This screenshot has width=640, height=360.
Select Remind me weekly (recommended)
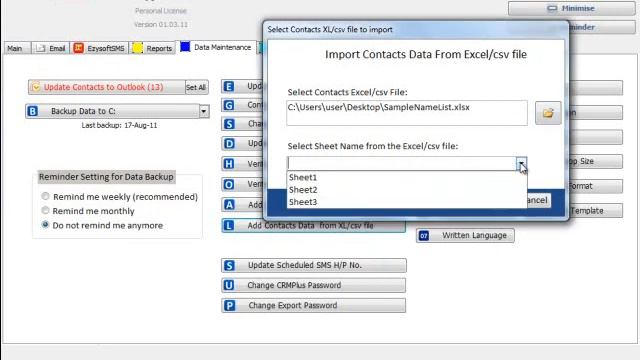tap(45, 196)
